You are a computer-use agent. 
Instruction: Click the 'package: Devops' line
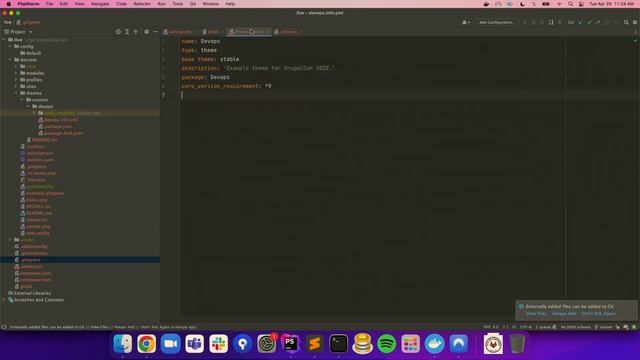(x=205, y=77)
